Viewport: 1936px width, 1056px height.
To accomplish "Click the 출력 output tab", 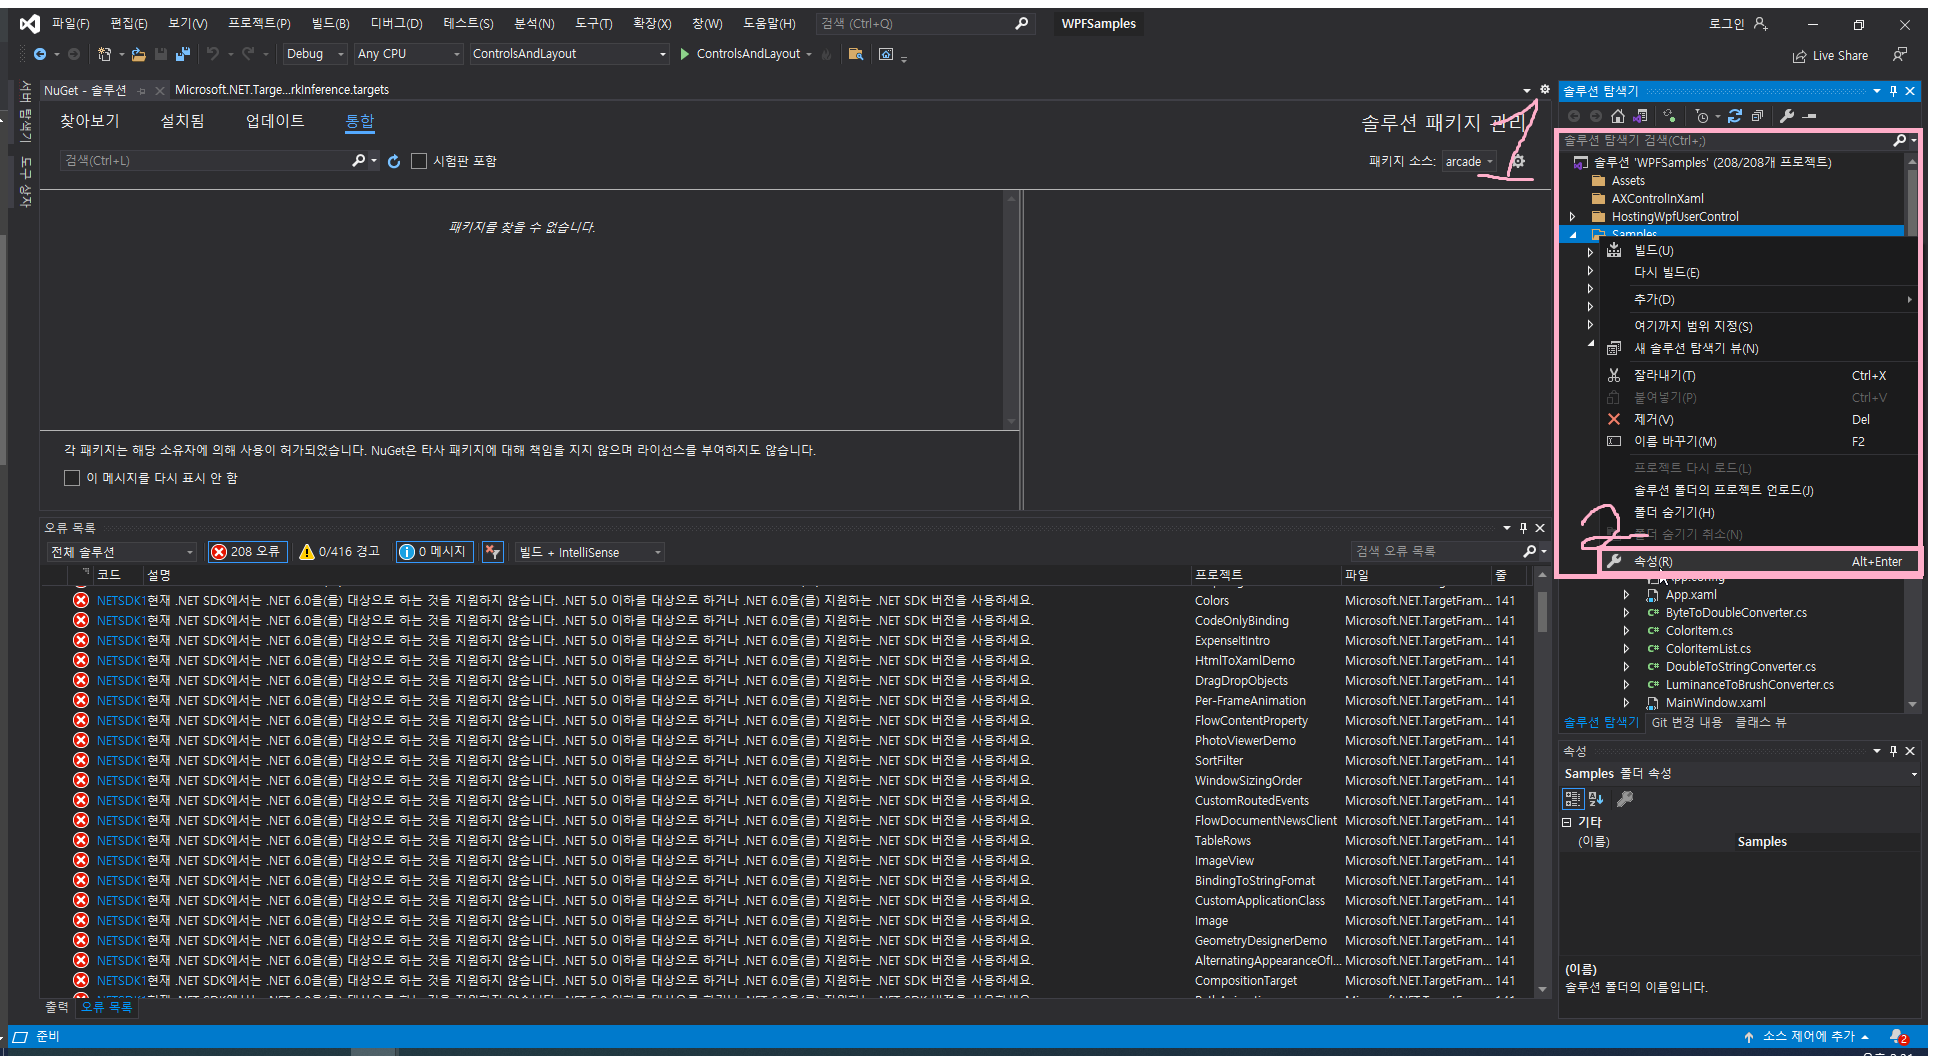I will point(57,1007).
